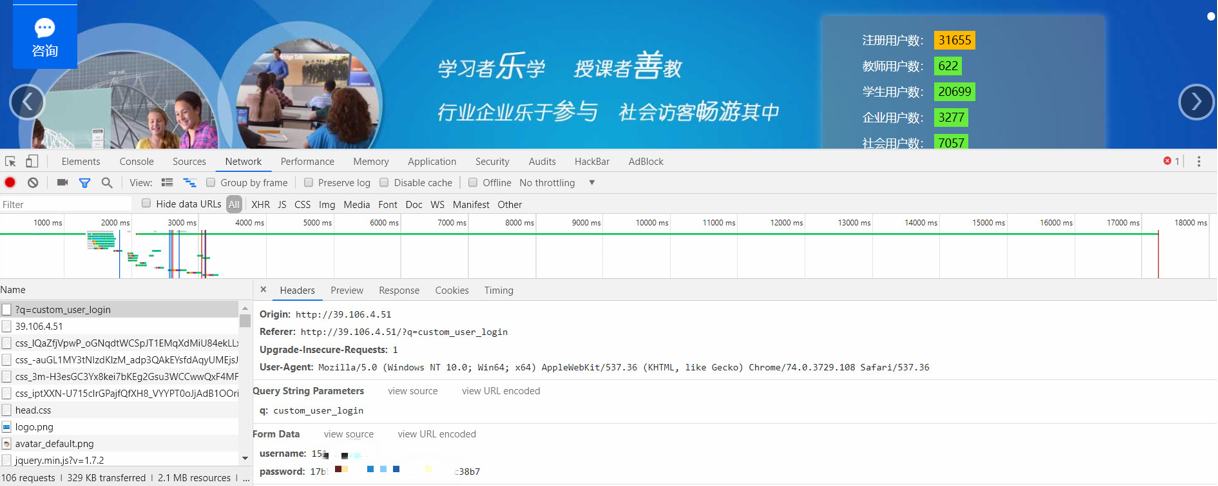This screenshot has height=486, width=1218.
Task: Open the Response sub-tab
Action: [399, 290]
